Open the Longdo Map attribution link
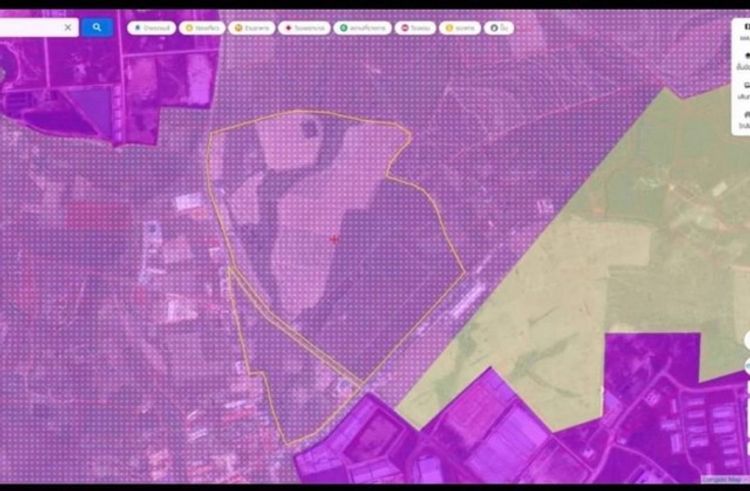750x491 pixels. [718, 477]
